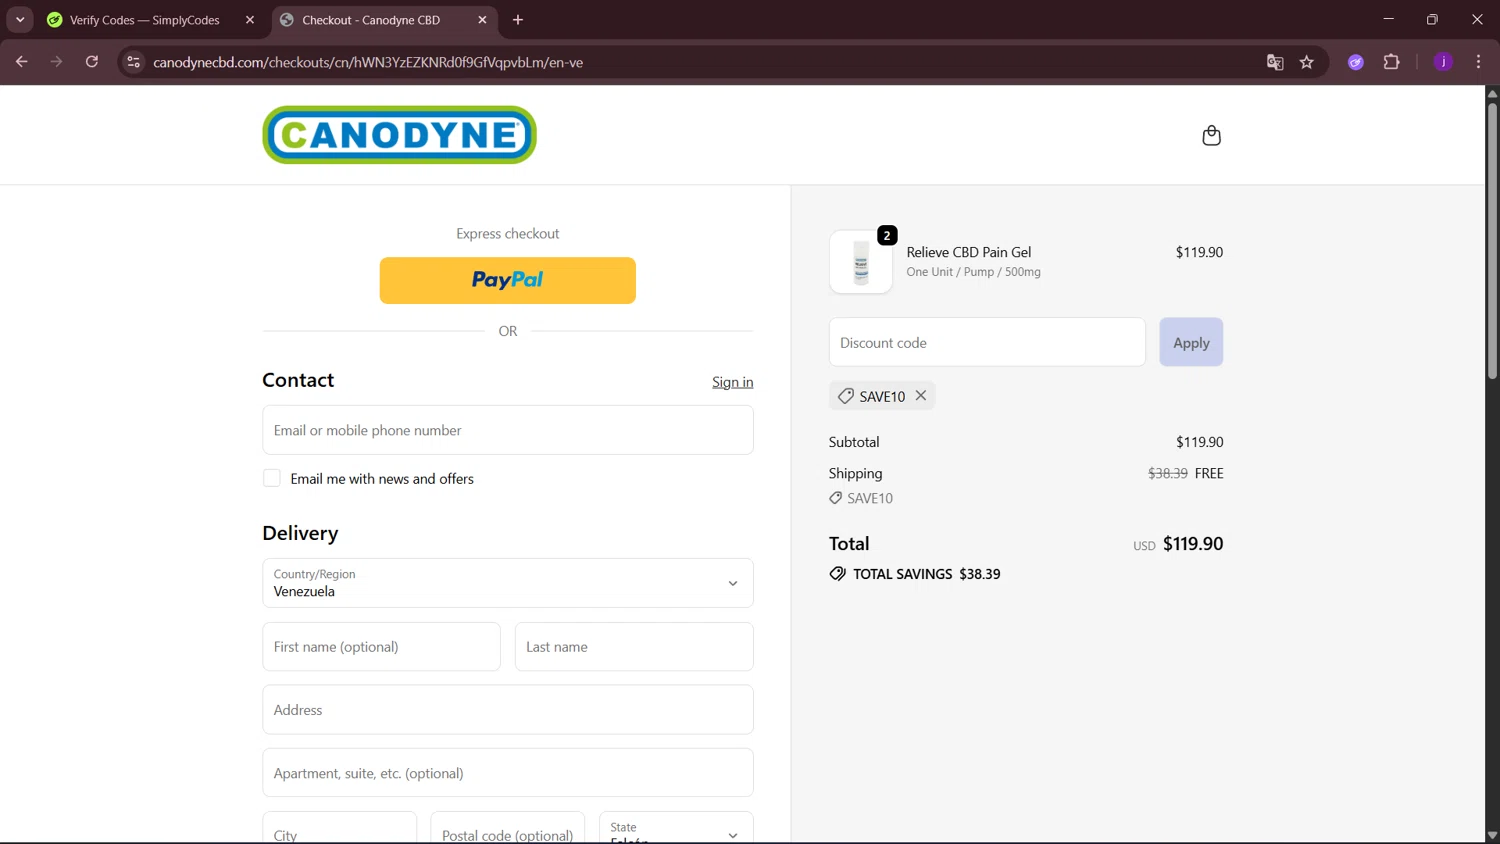Bookmark this page with the star icon
Viewport: 1500px width, 844px height.
(x=1307, y=62)
